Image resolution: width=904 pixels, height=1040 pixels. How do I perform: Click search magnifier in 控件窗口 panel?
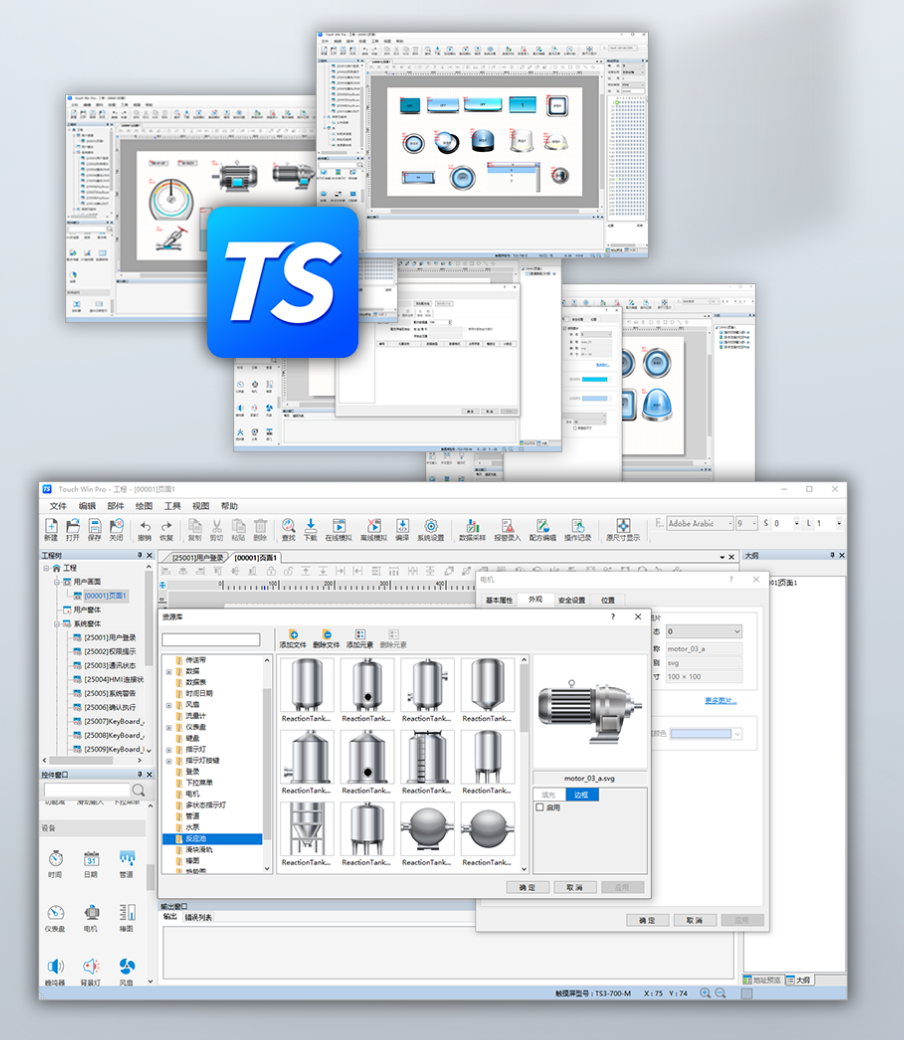click(x=138, y=790)
